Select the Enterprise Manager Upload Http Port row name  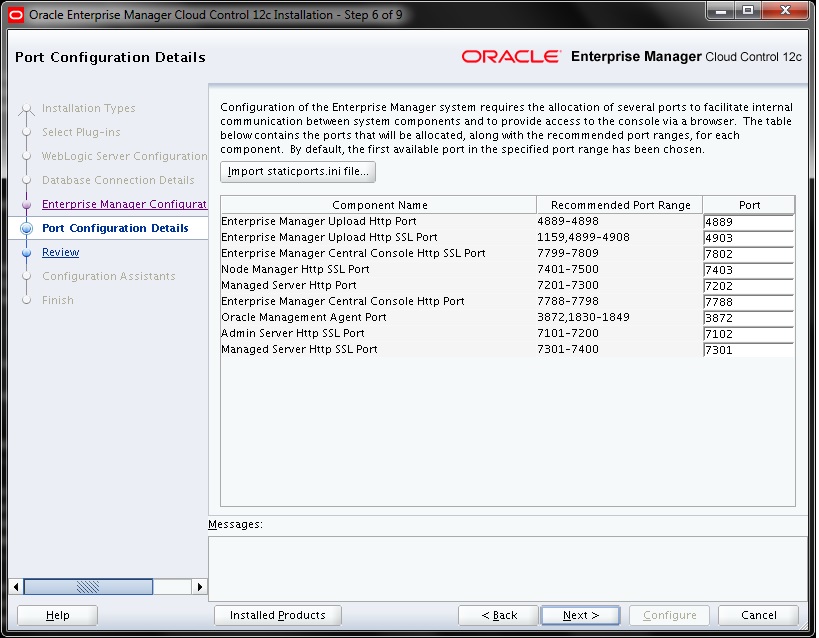[319, 221]
